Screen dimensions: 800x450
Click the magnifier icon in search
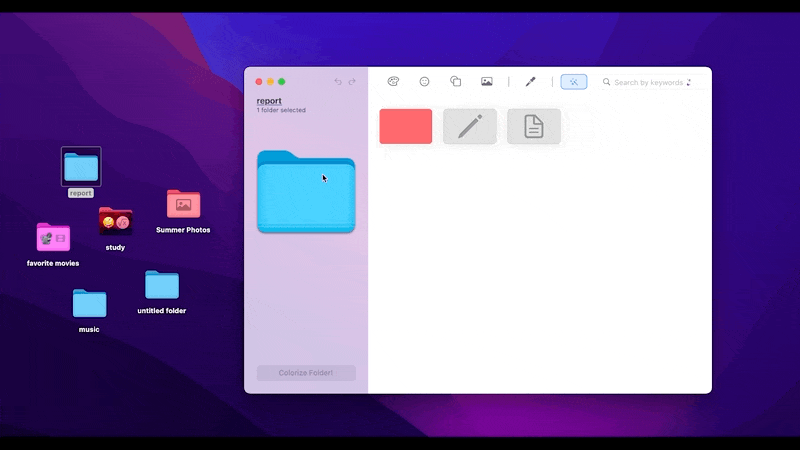(x=606, y=82)
